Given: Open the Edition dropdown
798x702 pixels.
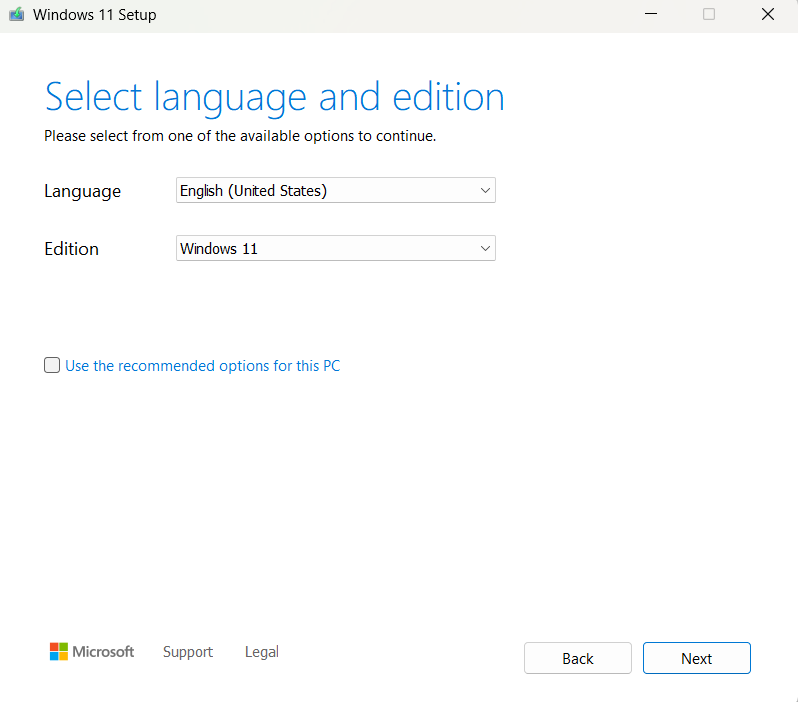Looking at the screenshot, I should (335, 248).
